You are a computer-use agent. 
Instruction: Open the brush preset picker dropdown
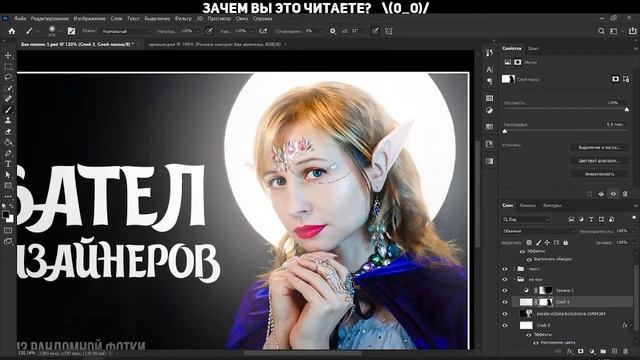tap(60, 31)
